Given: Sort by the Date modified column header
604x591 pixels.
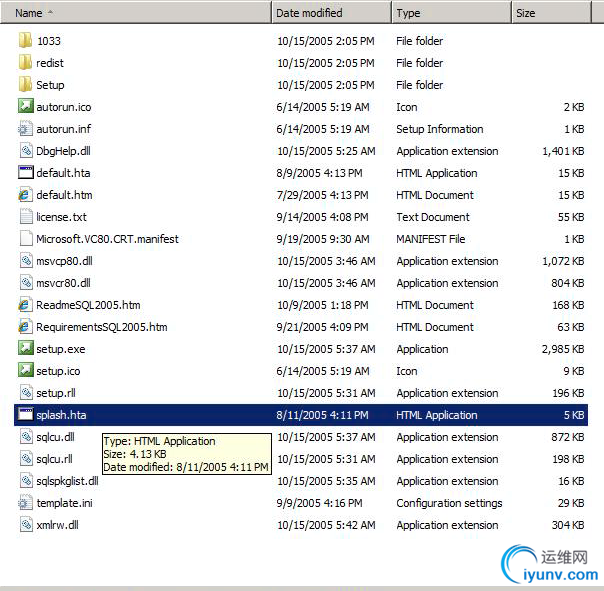Looking at the screenshot, I should point(332,13).
